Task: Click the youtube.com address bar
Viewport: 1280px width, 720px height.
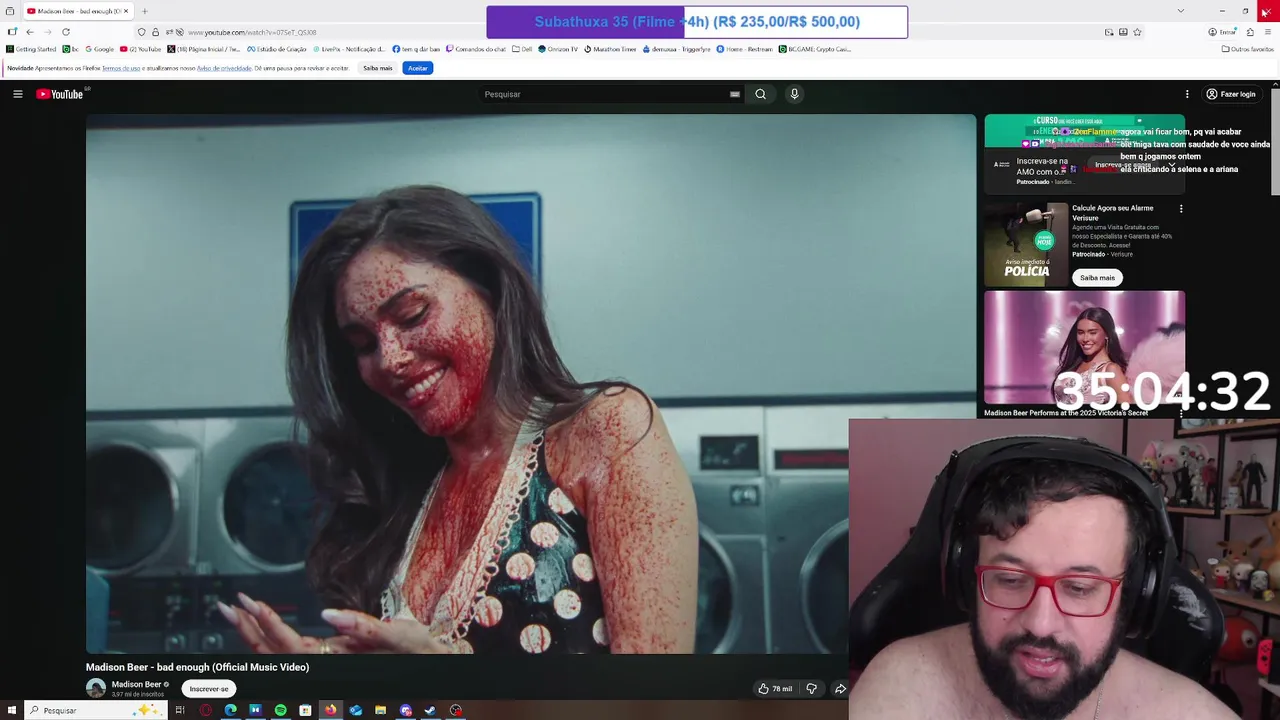Action: 640,32
